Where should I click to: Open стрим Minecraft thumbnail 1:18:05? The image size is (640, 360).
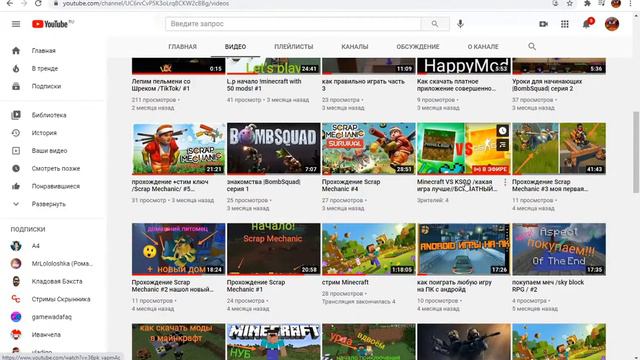[369, 249]
